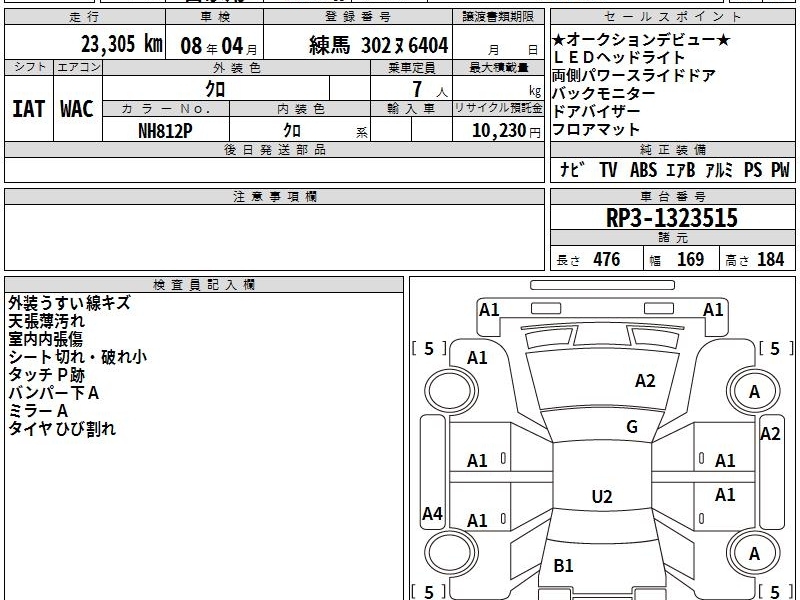Click the note ミラーA
Screen dimensions: 800x600
pos(38,410)
